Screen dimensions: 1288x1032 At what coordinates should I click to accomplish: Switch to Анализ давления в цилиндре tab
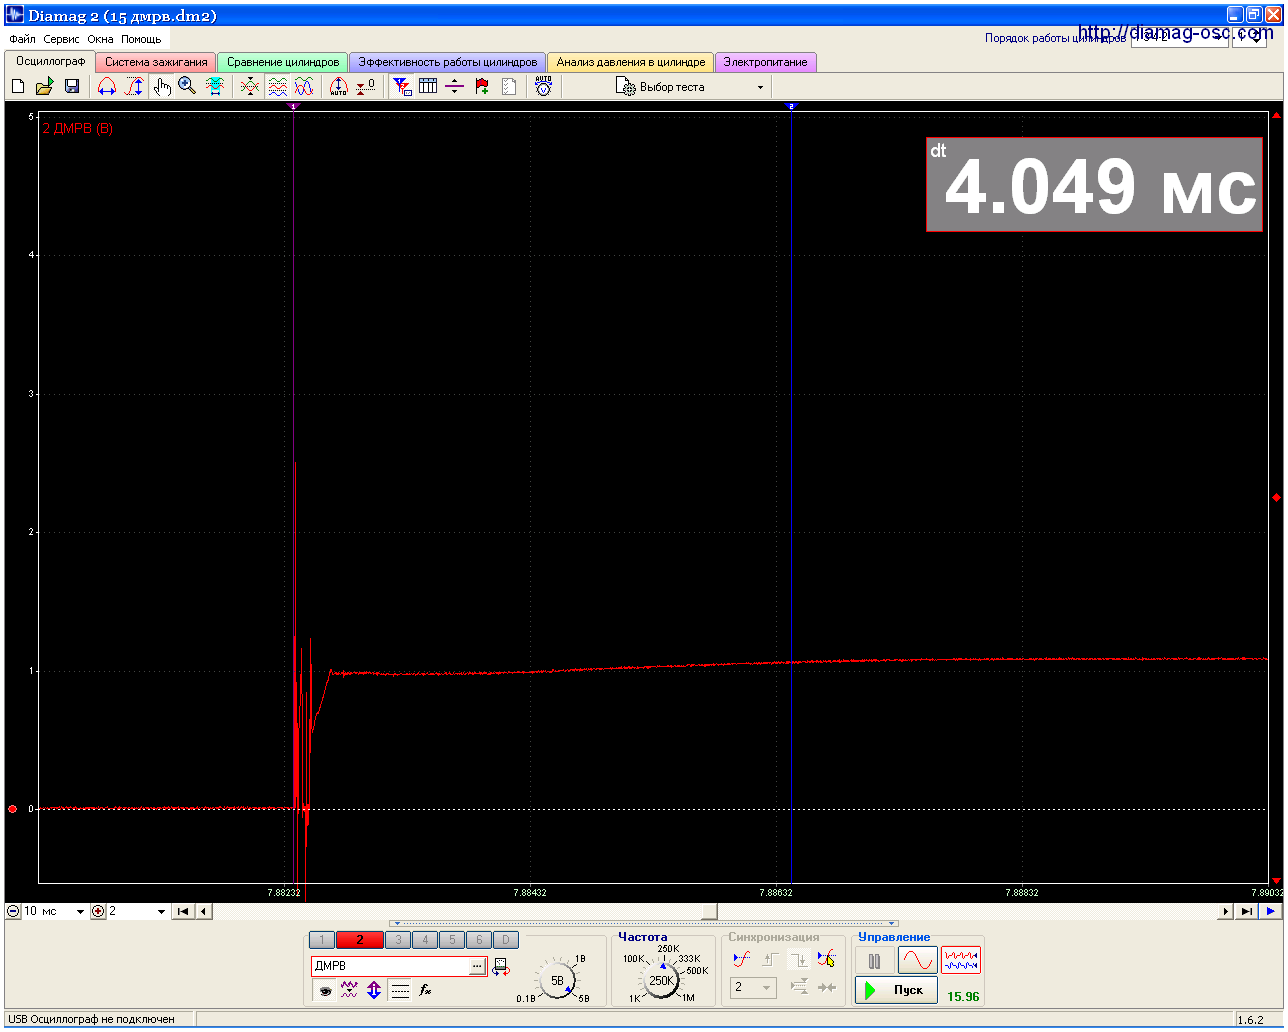[631, 62]
